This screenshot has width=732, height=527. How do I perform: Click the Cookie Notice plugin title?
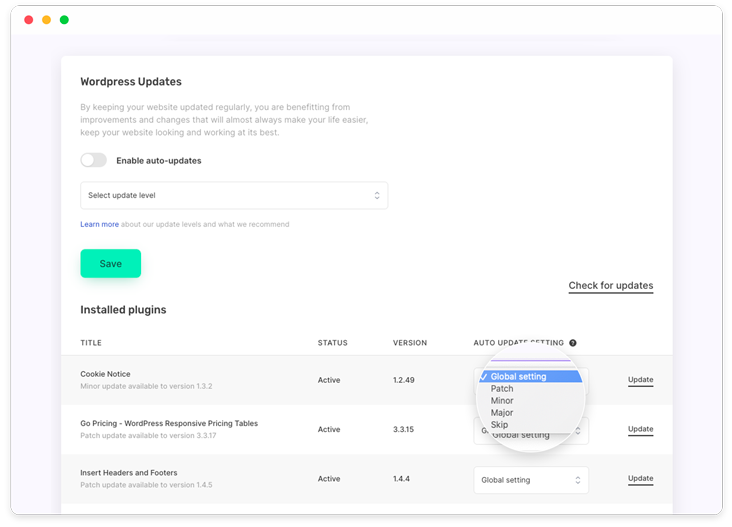[x=106, y=374]
